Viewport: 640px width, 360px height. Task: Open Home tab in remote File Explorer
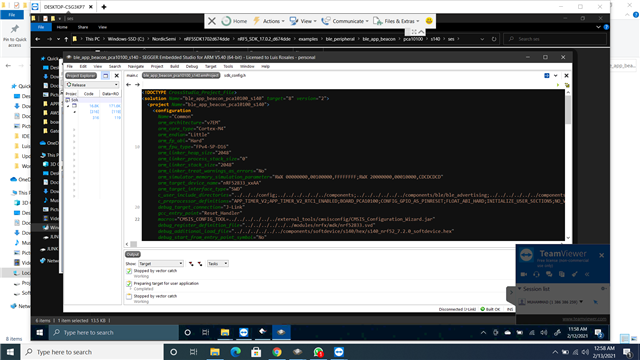pos(62,27)
